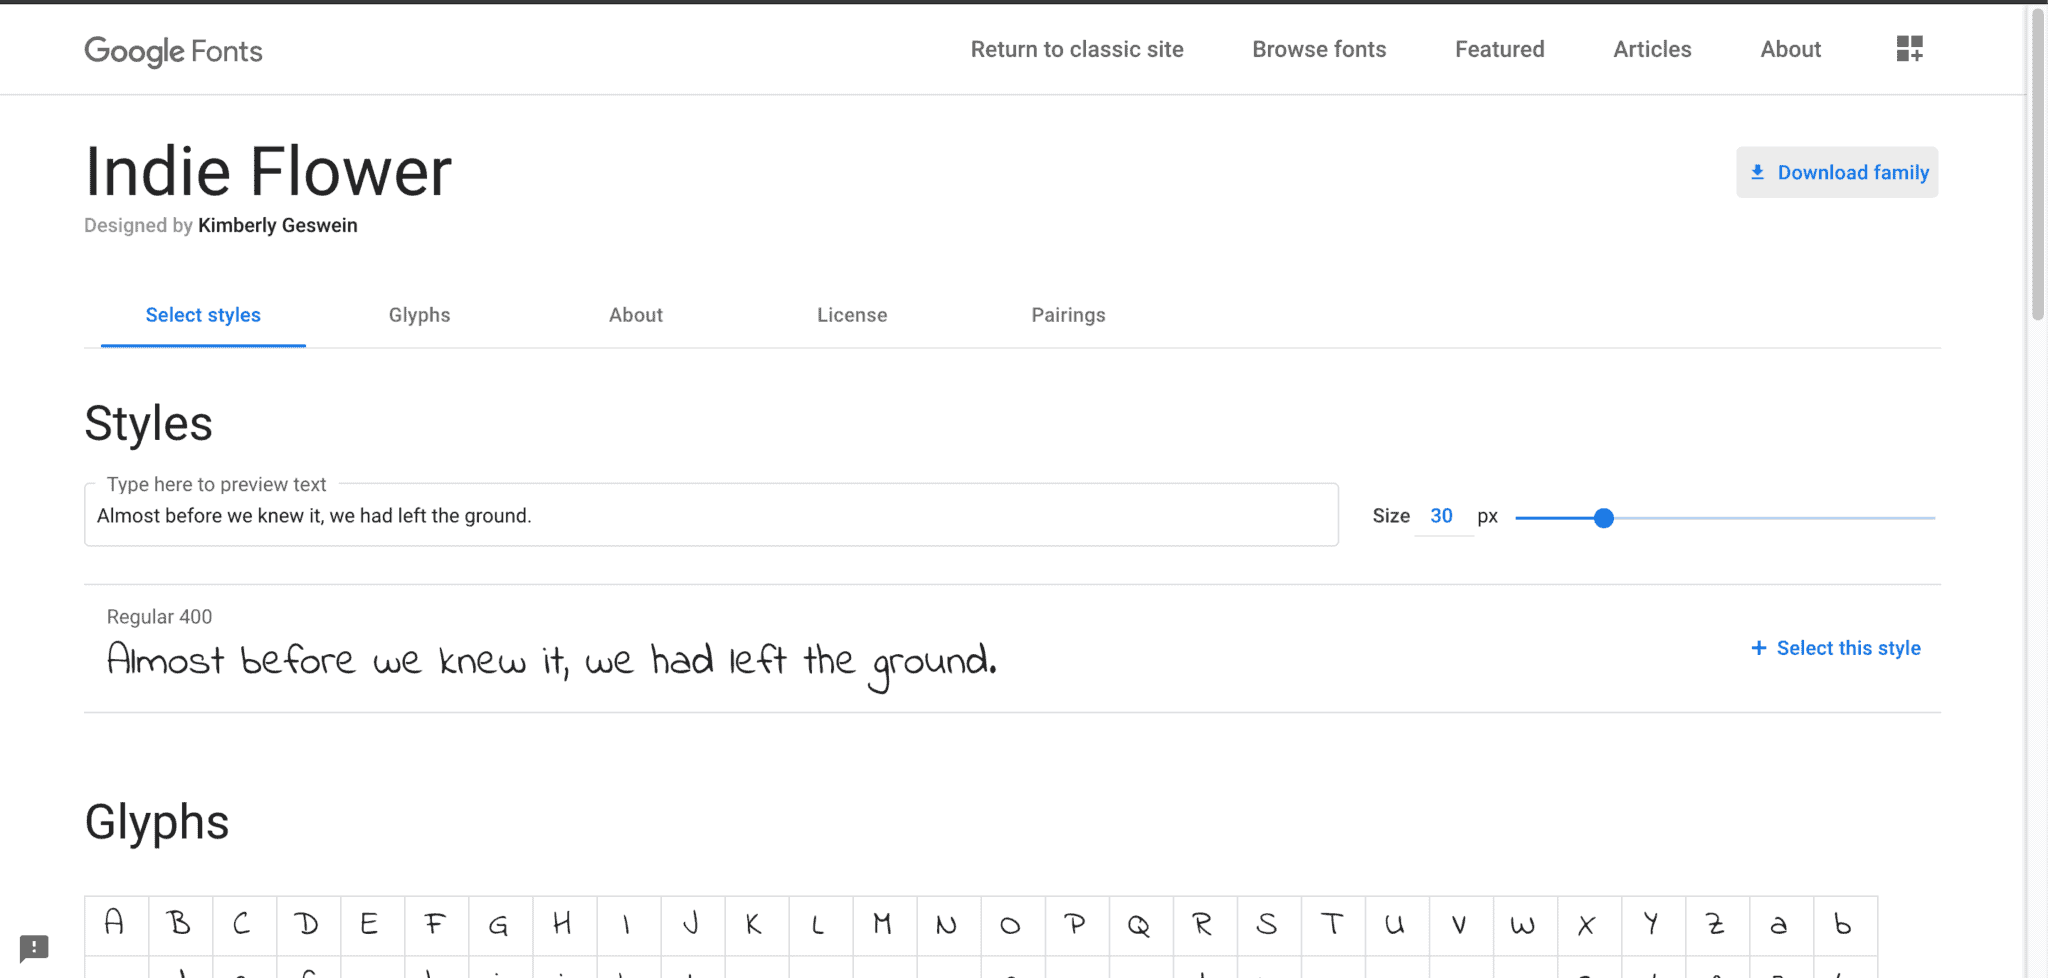The image size is (2048, 978).
Task: Click the Download family button
Action: coord(1837,172)
